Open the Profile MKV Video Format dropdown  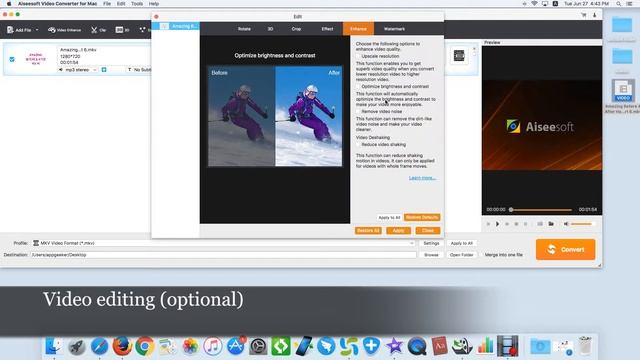[223, 243]
